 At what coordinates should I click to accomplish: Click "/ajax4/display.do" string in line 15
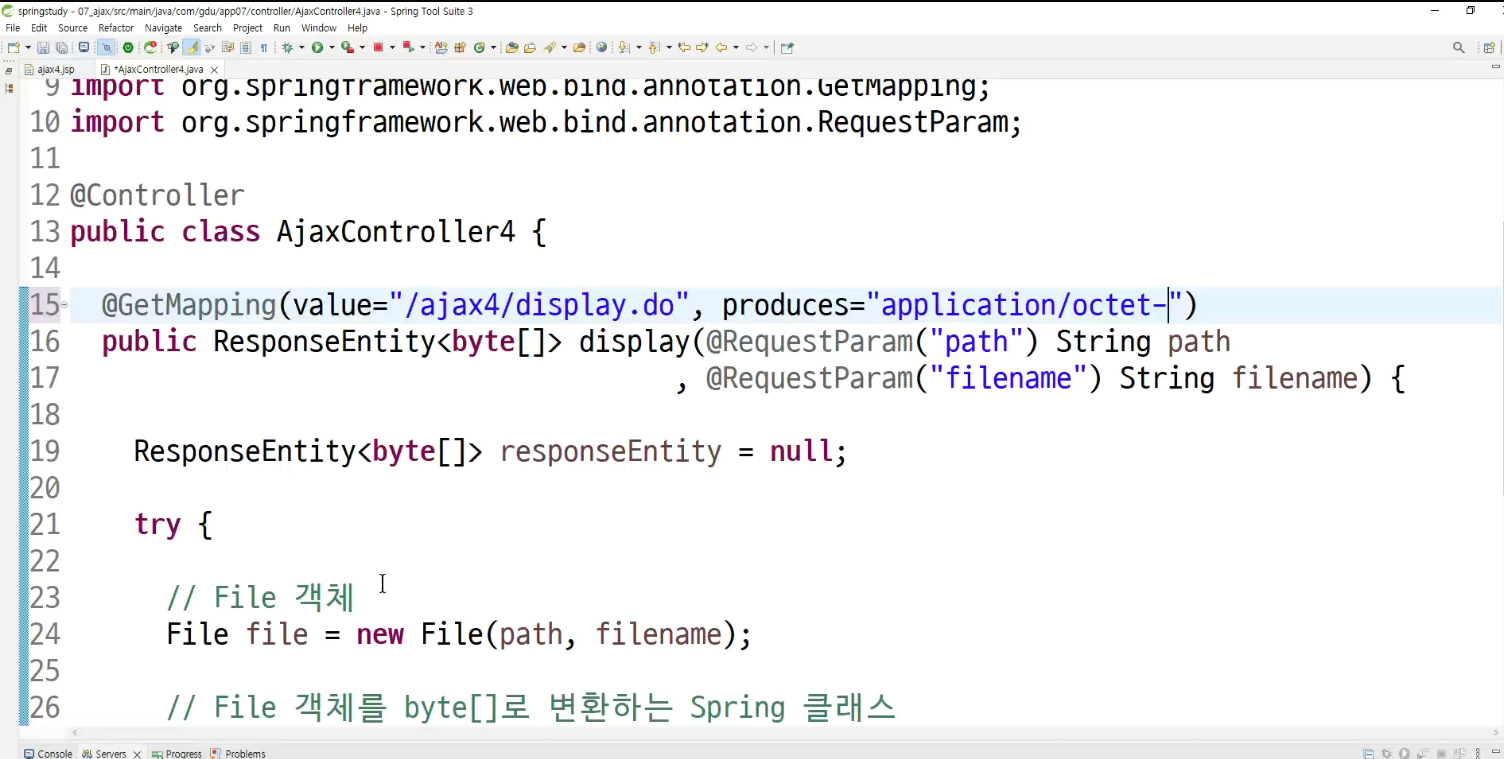(x=540, y=304)
